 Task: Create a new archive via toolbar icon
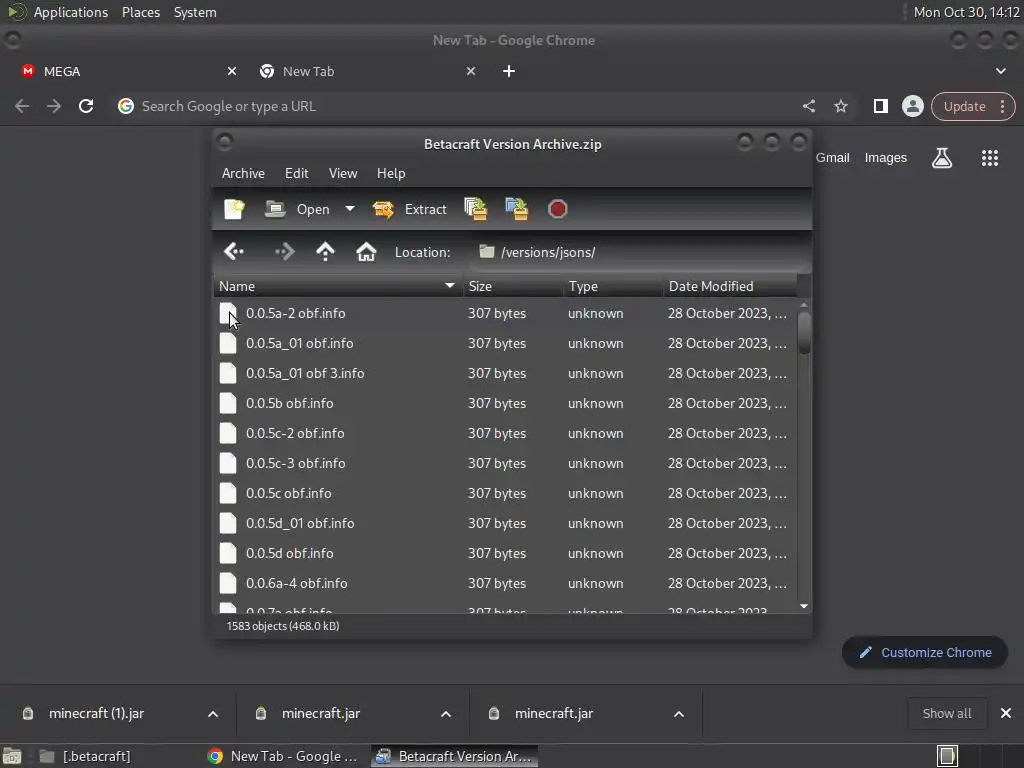pos(234,209)
